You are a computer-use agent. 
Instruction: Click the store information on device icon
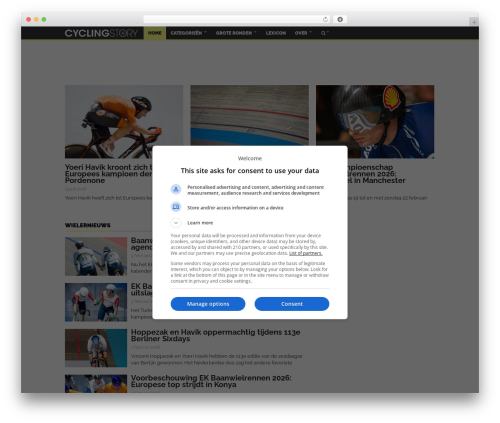click(x=176, y=207)
